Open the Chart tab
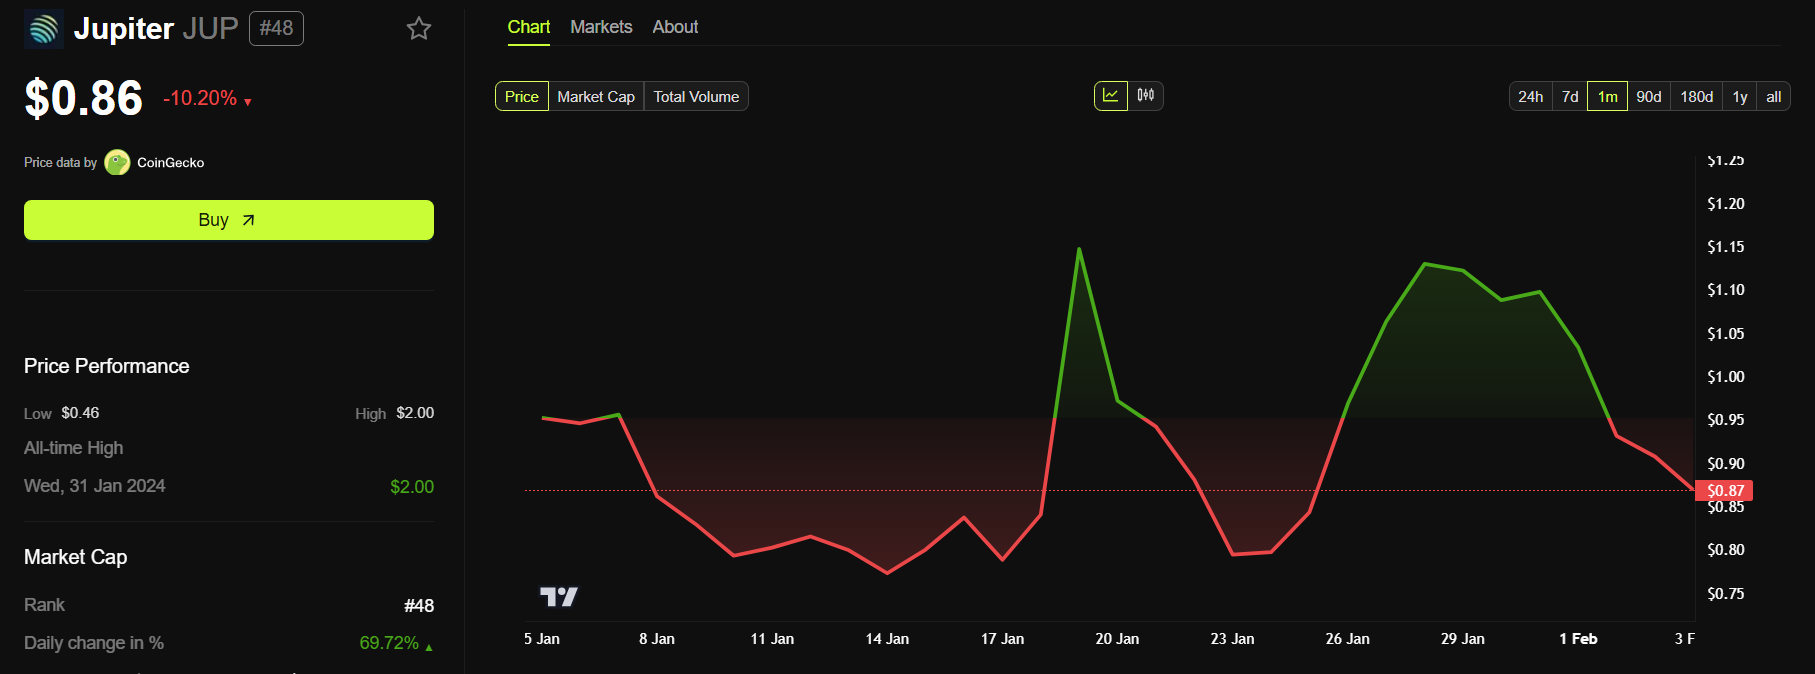The image size is (1815, 674). (x=529, y=27)
